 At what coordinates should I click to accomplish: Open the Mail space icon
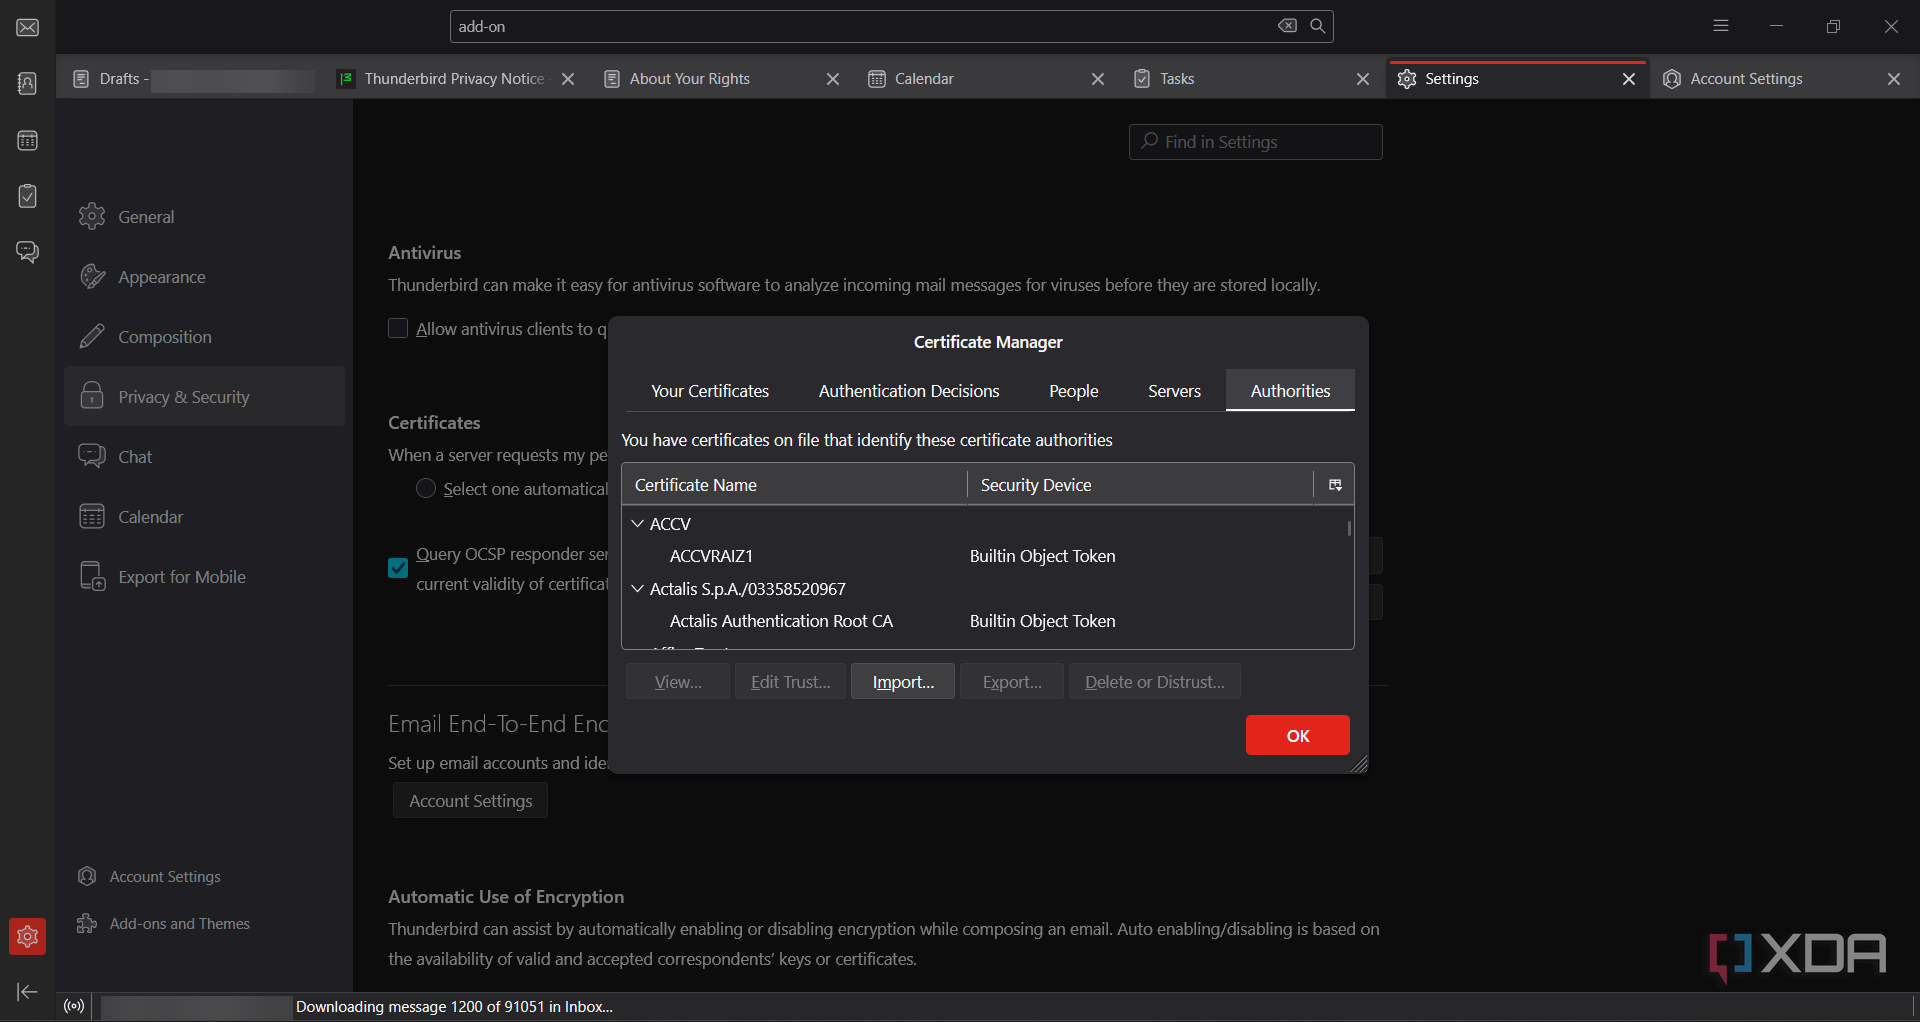27,27
